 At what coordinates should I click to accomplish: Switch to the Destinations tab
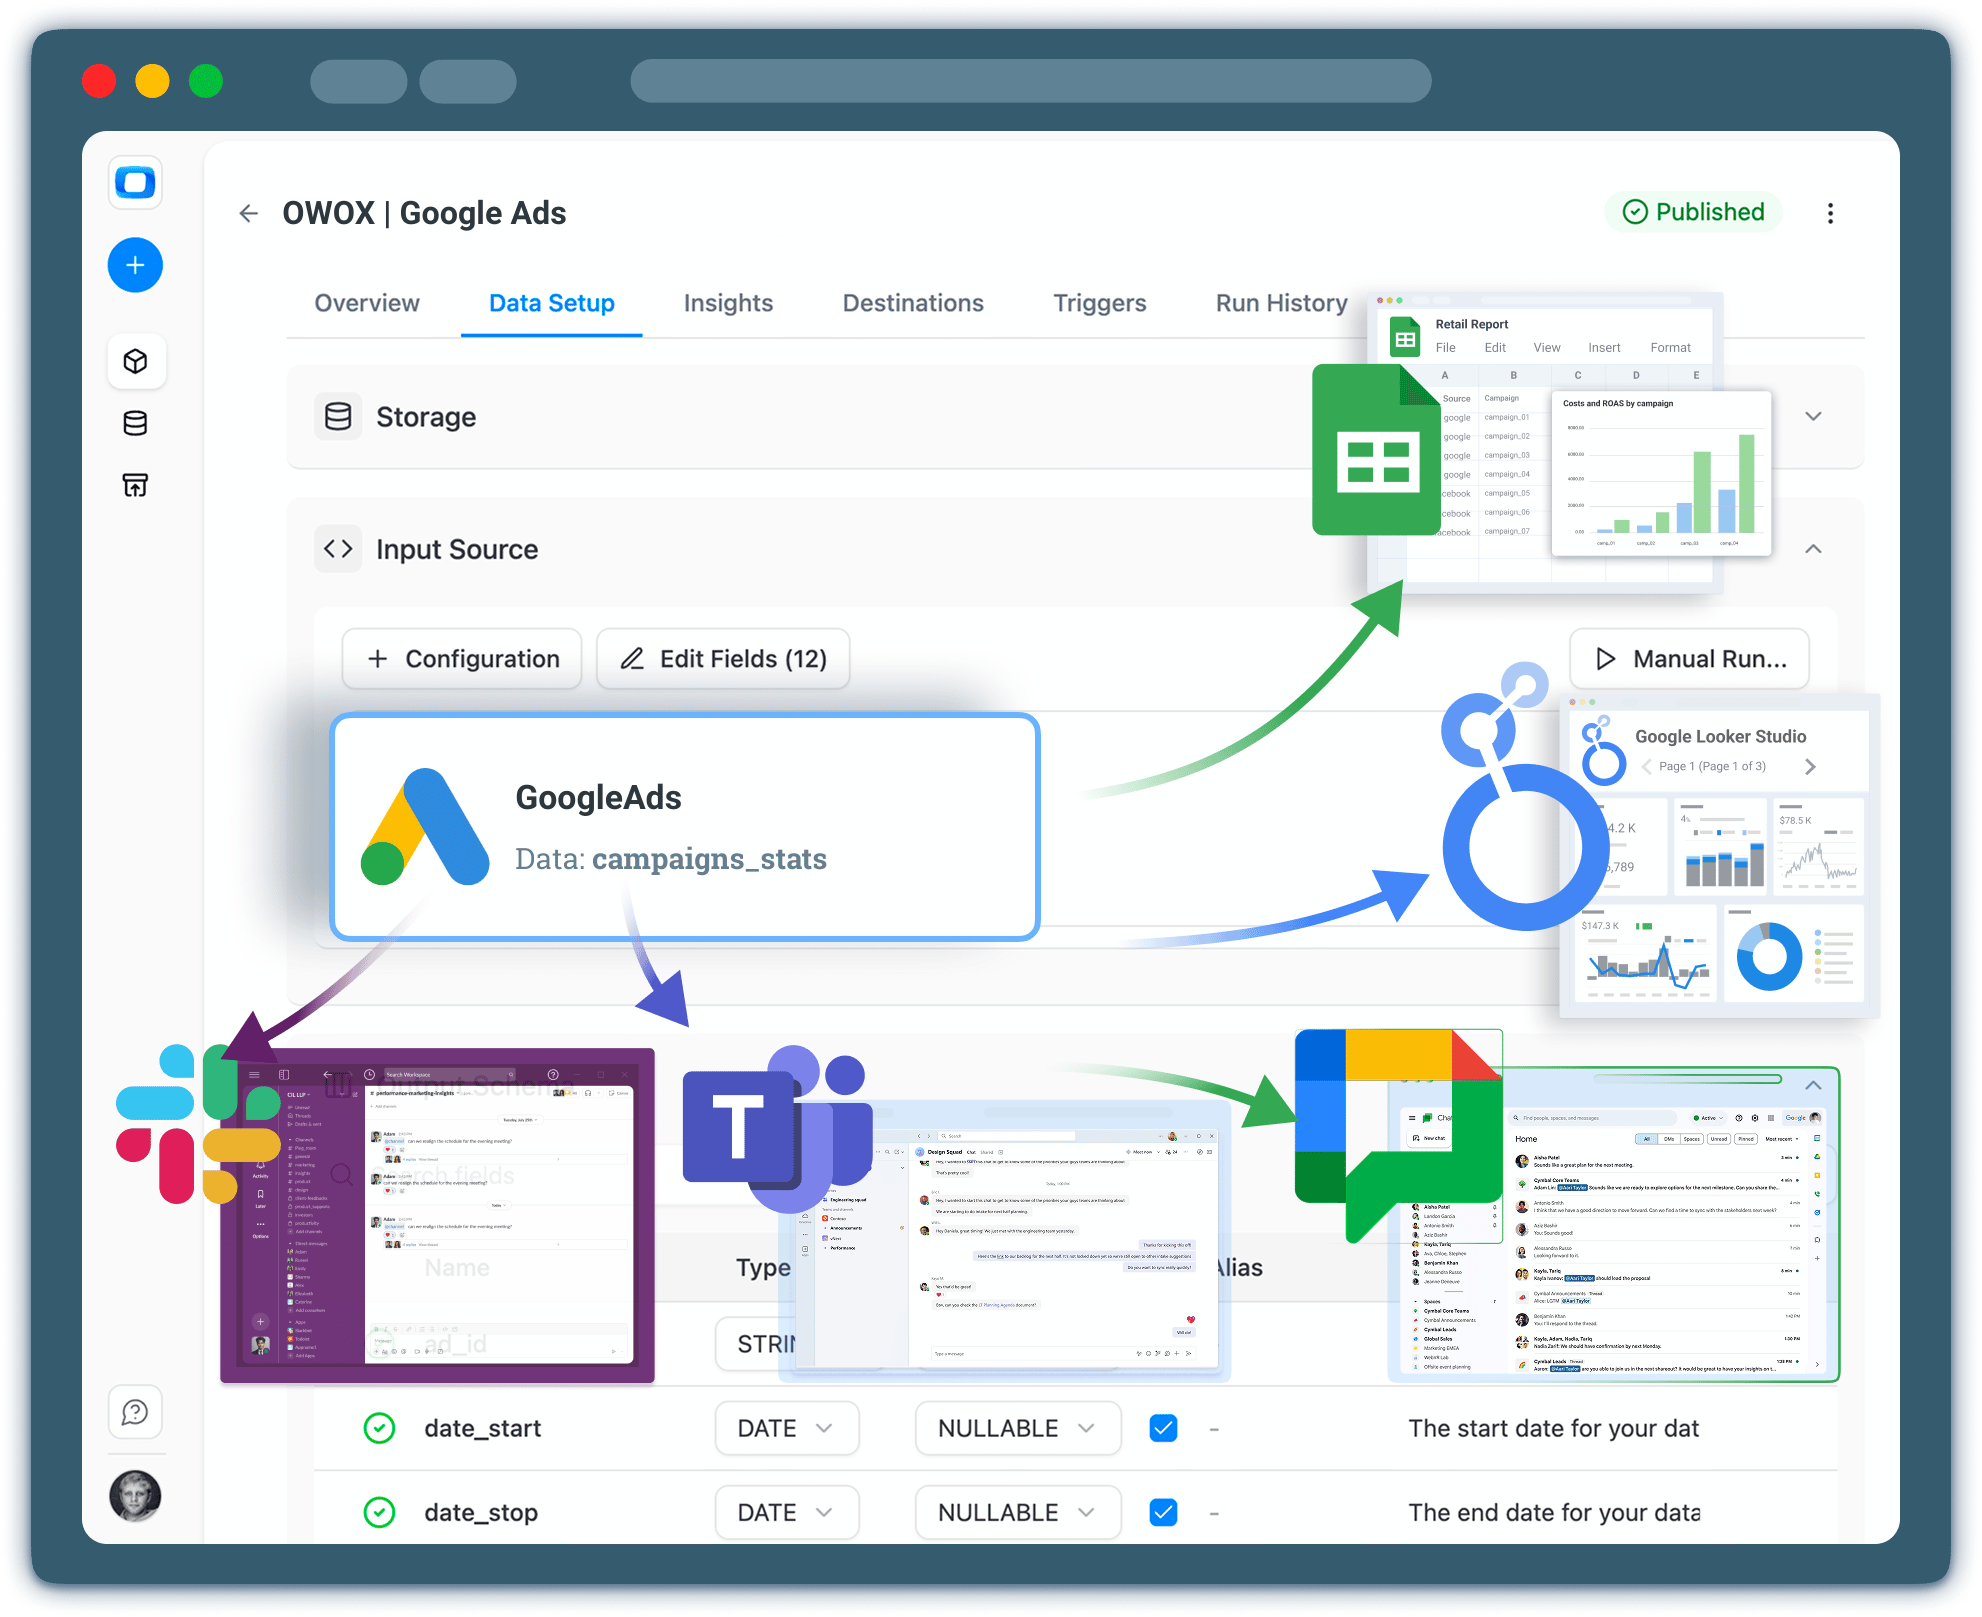(913, 303)
